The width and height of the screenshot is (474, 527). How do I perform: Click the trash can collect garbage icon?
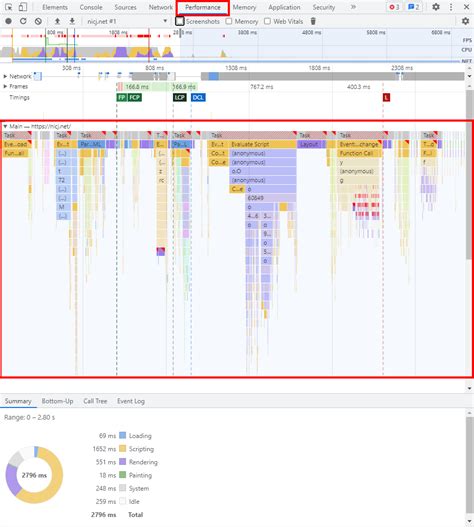click(313, 21)
